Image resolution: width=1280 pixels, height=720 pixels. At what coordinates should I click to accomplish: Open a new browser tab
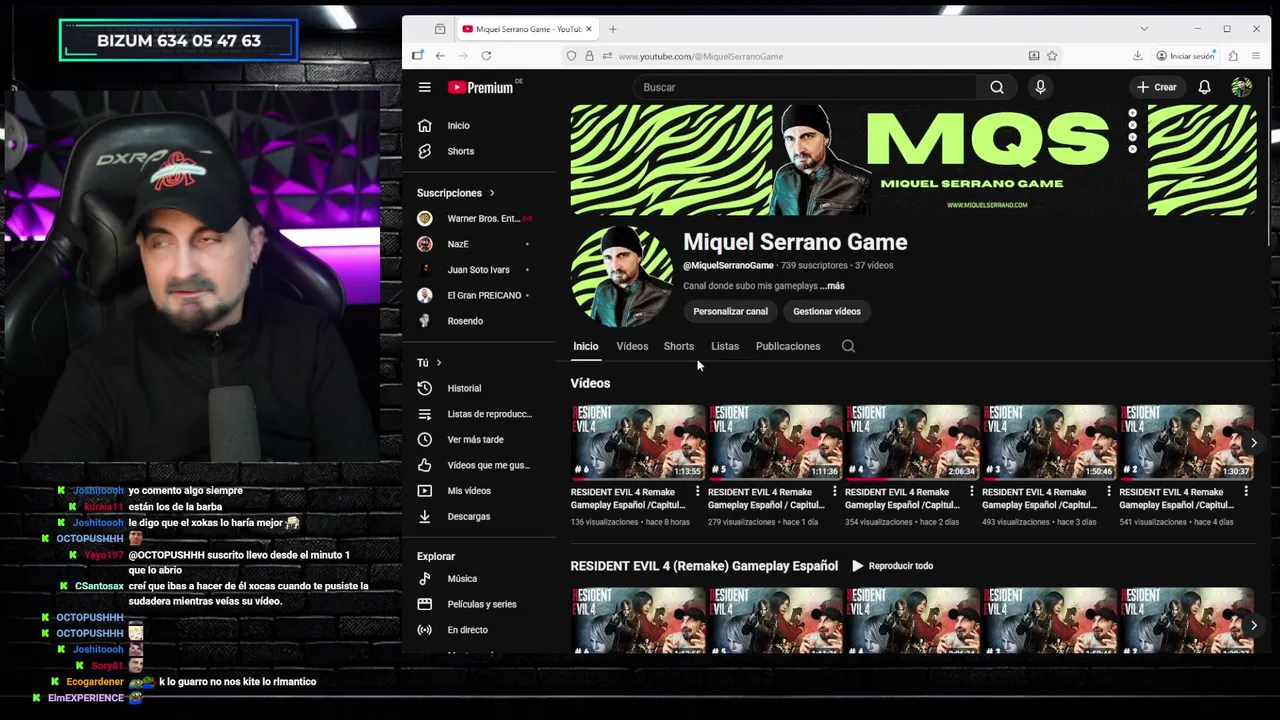click(613, 29)
